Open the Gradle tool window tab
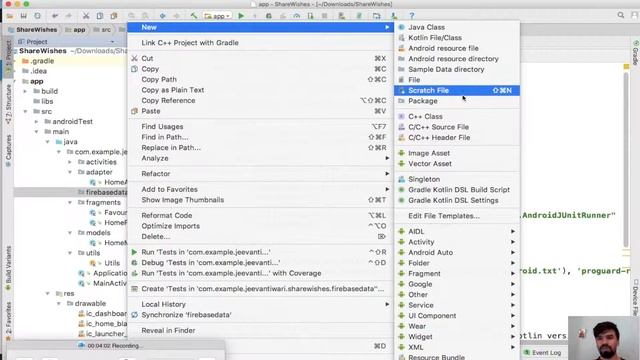The width and height of the screenshot is (640, 360). point(636,53)
